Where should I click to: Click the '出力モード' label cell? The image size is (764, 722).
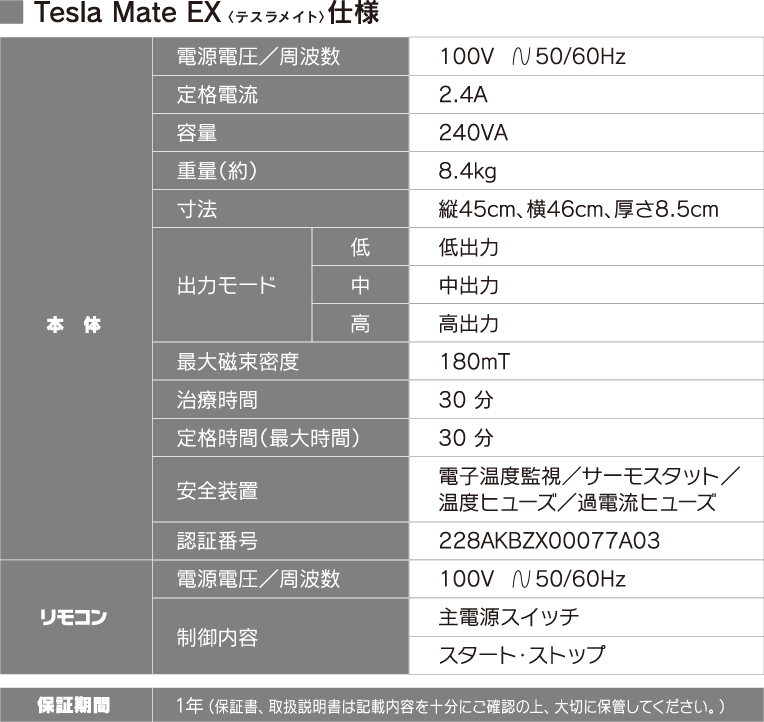[x=232, y=285]
